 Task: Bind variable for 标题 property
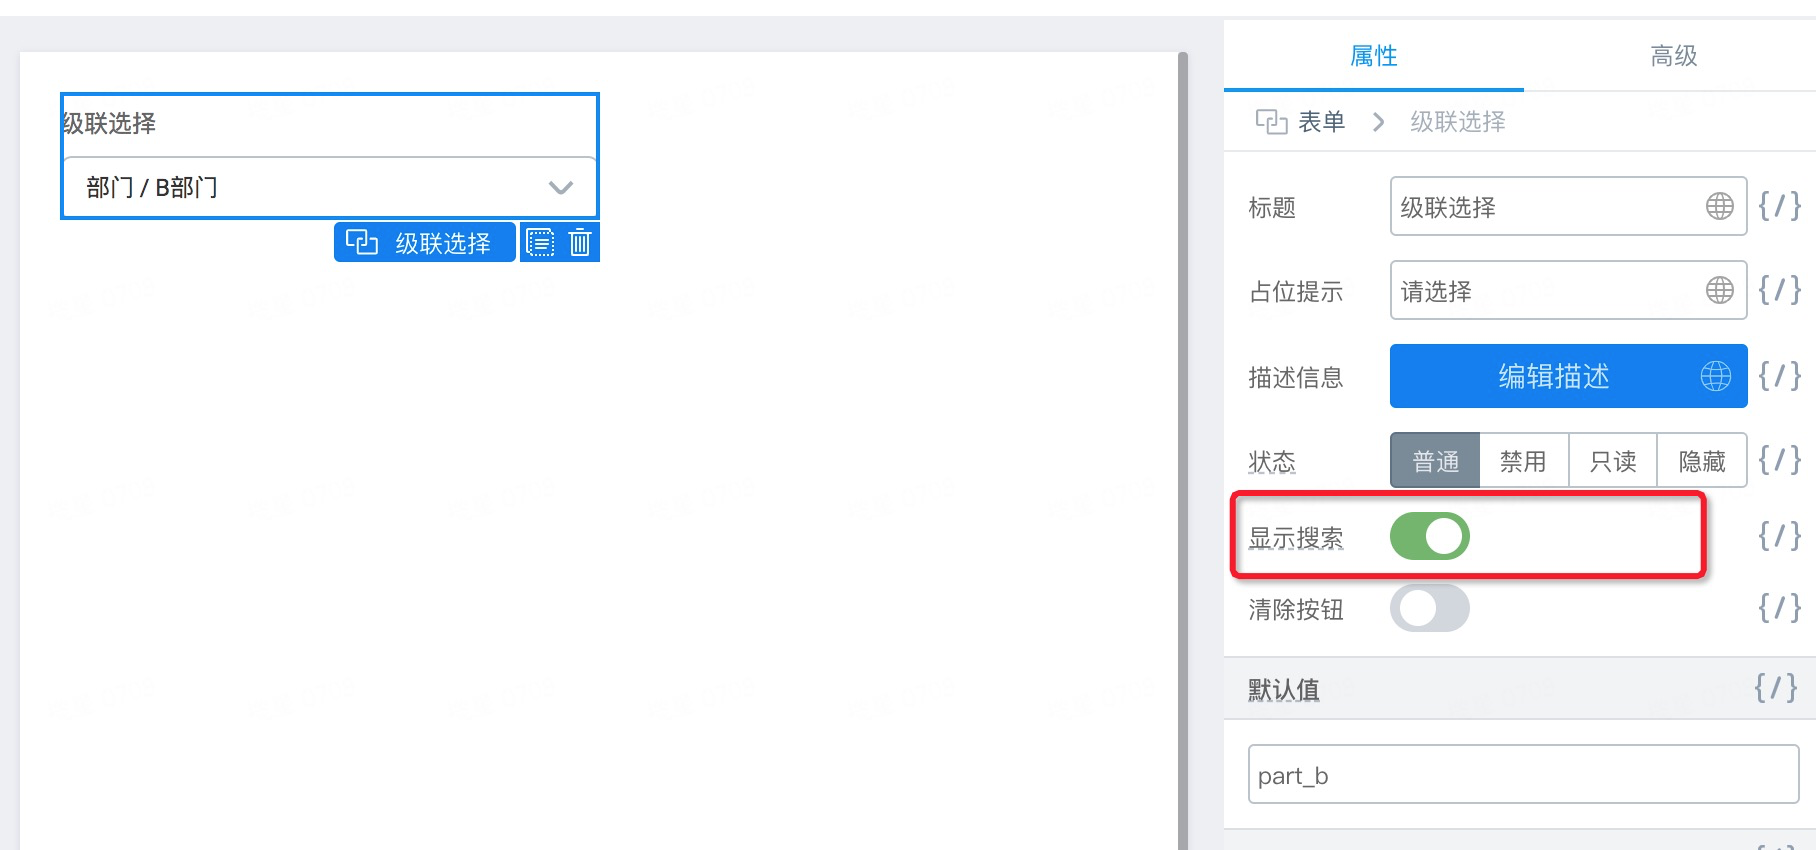[1780, 207]
